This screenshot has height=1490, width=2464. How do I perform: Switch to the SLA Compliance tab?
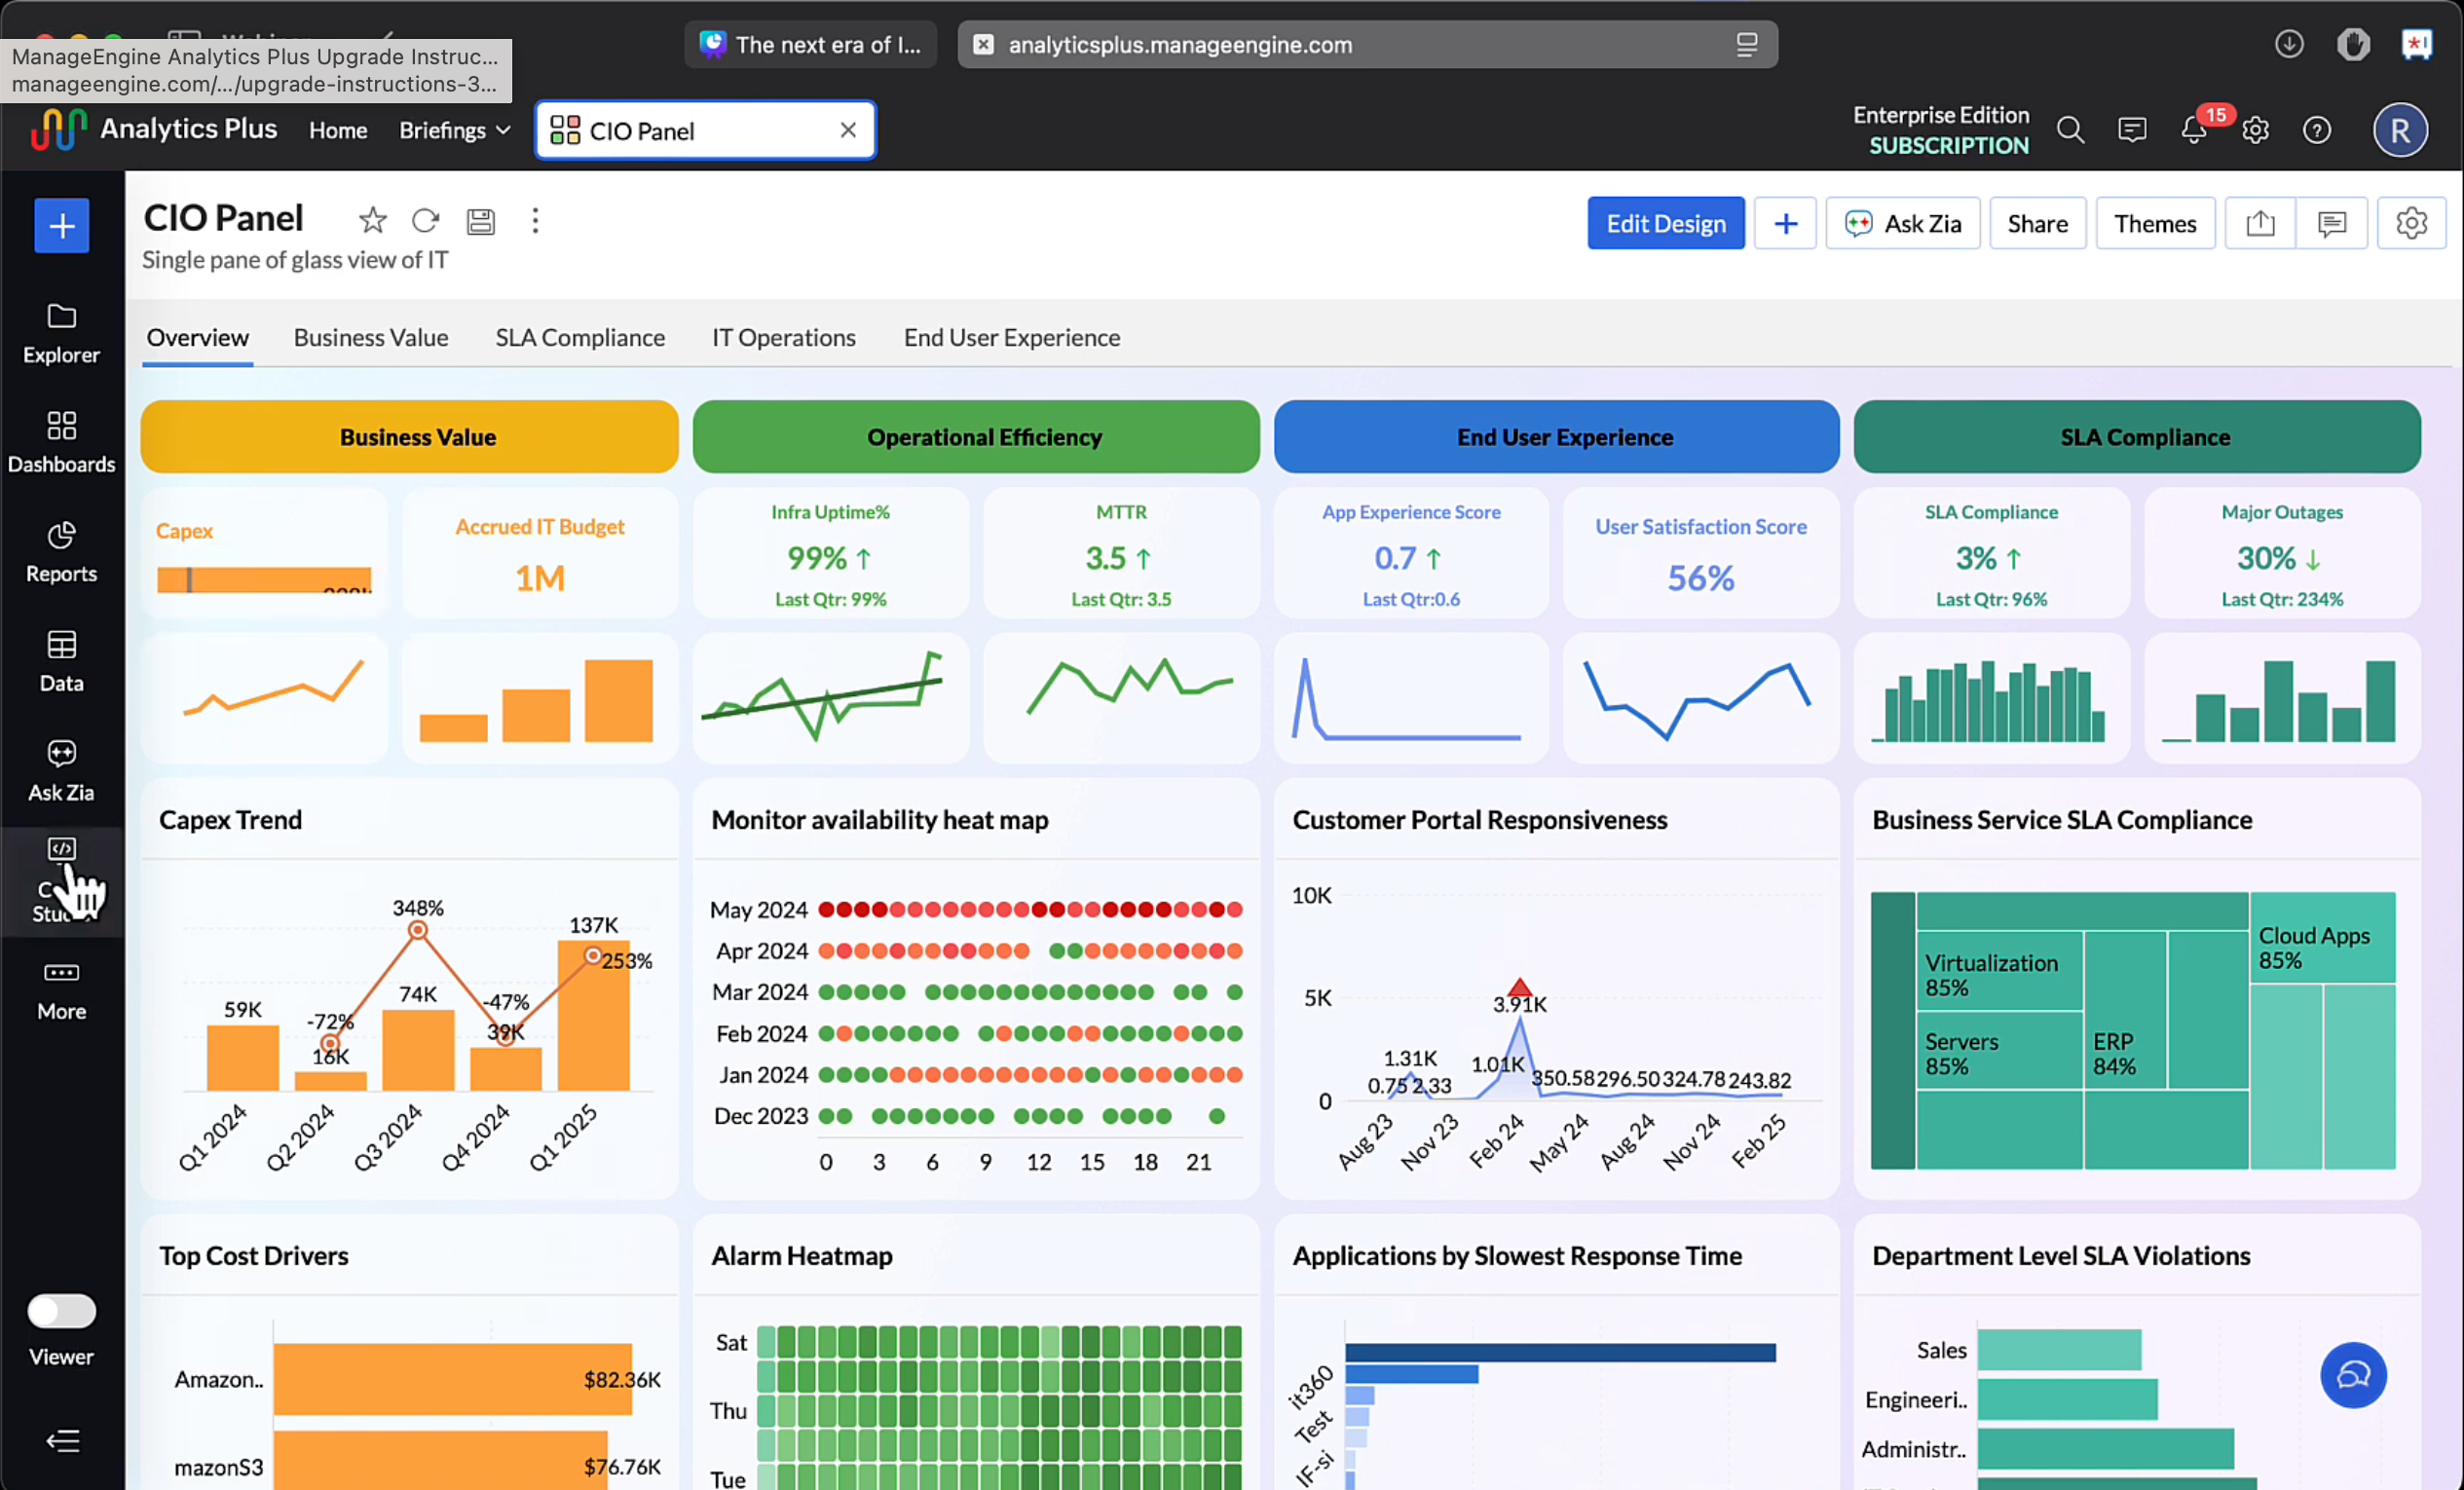(580, 338)
